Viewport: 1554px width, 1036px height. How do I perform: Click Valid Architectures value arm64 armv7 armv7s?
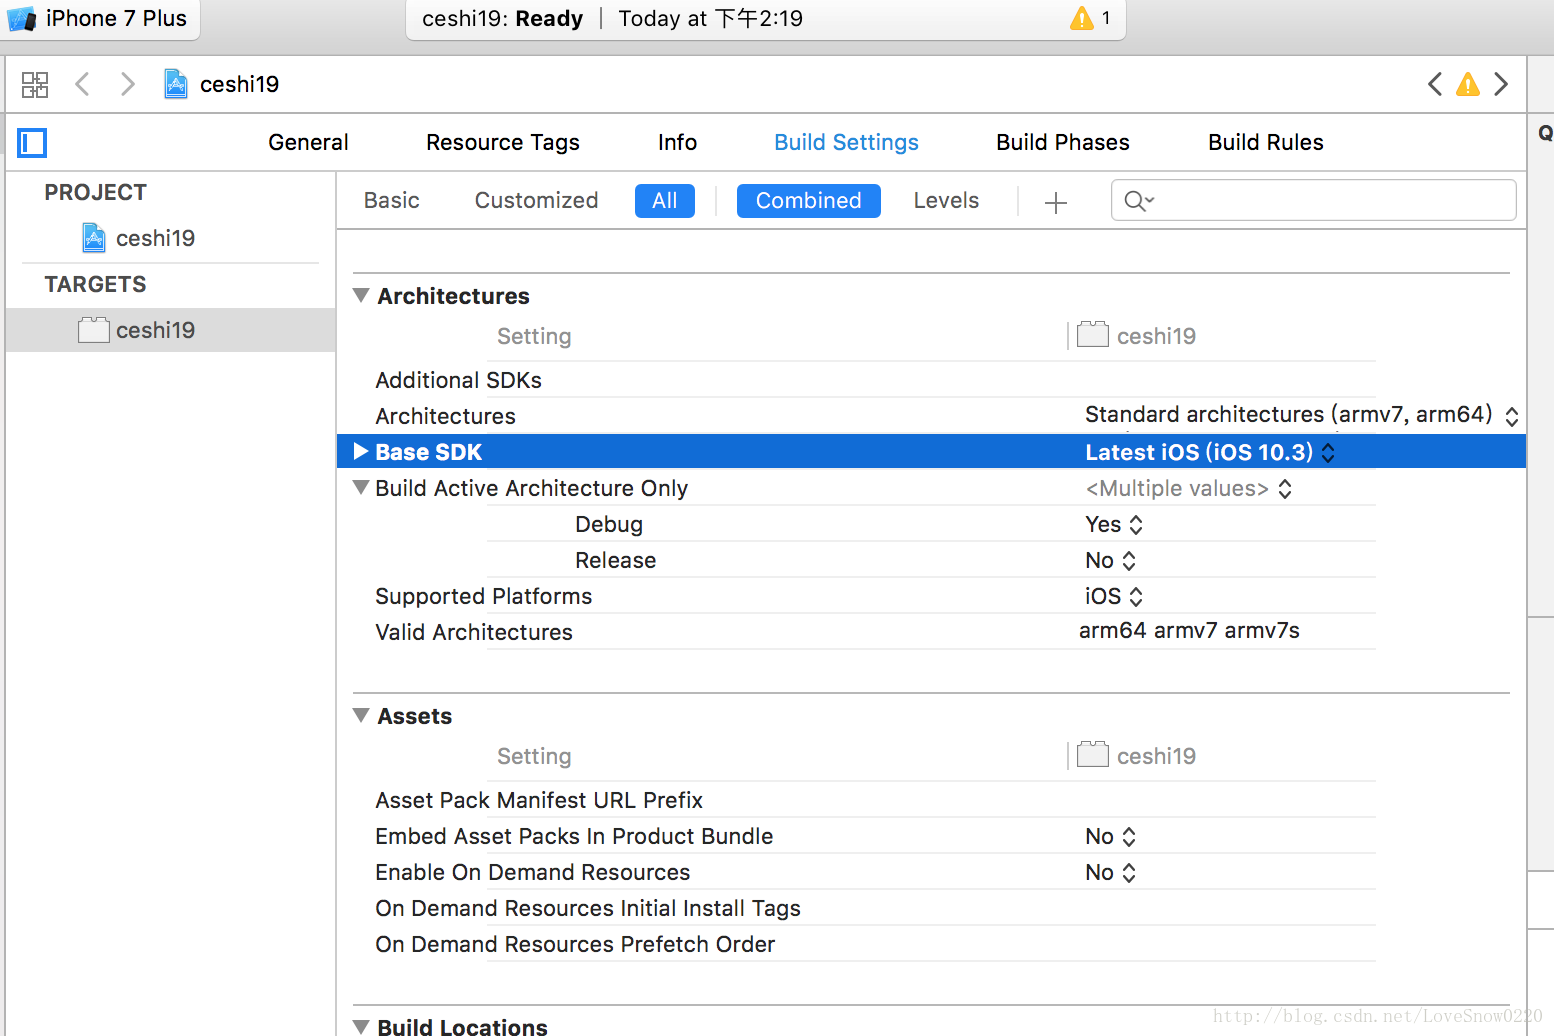(1189, 630)
